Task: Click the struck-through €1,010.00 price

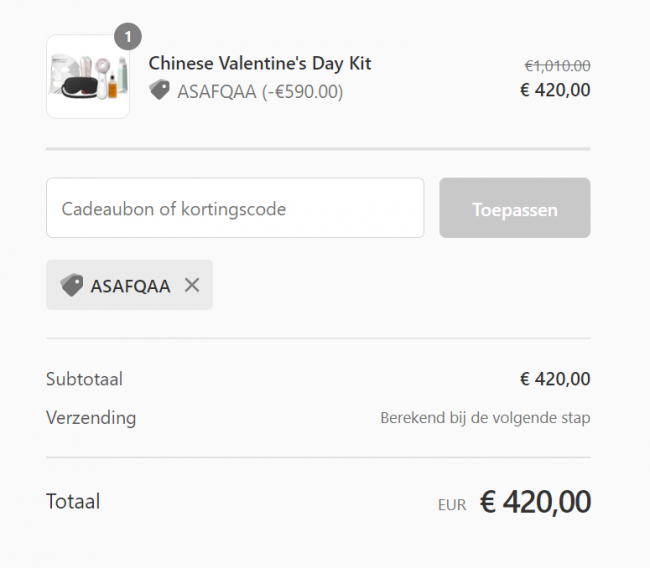Action: [557, 66]
